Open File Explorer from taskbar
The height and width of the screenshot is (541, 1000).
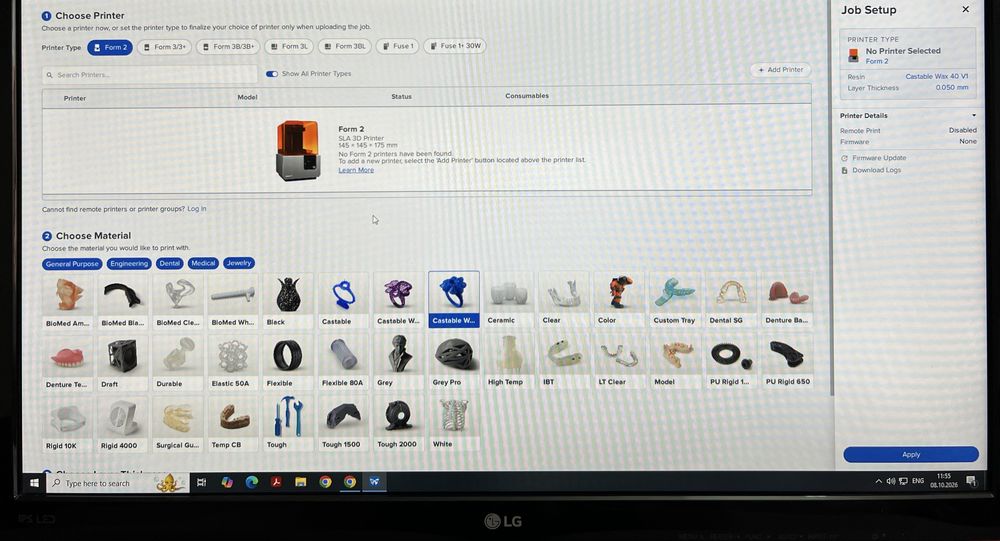tap(300, 482)
